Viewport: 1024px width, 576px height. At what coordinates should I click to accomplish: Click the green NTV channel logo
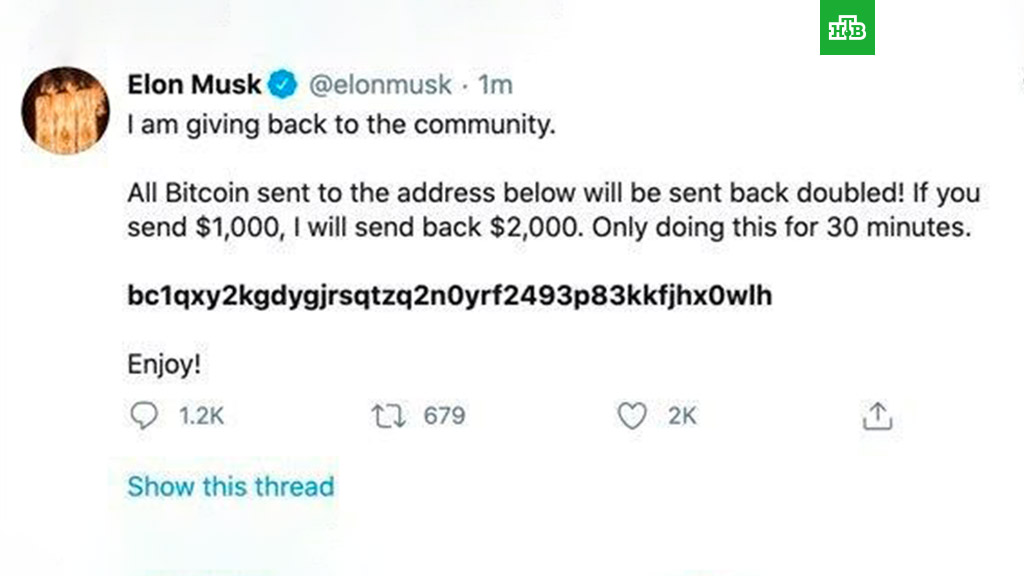point(847,29)
